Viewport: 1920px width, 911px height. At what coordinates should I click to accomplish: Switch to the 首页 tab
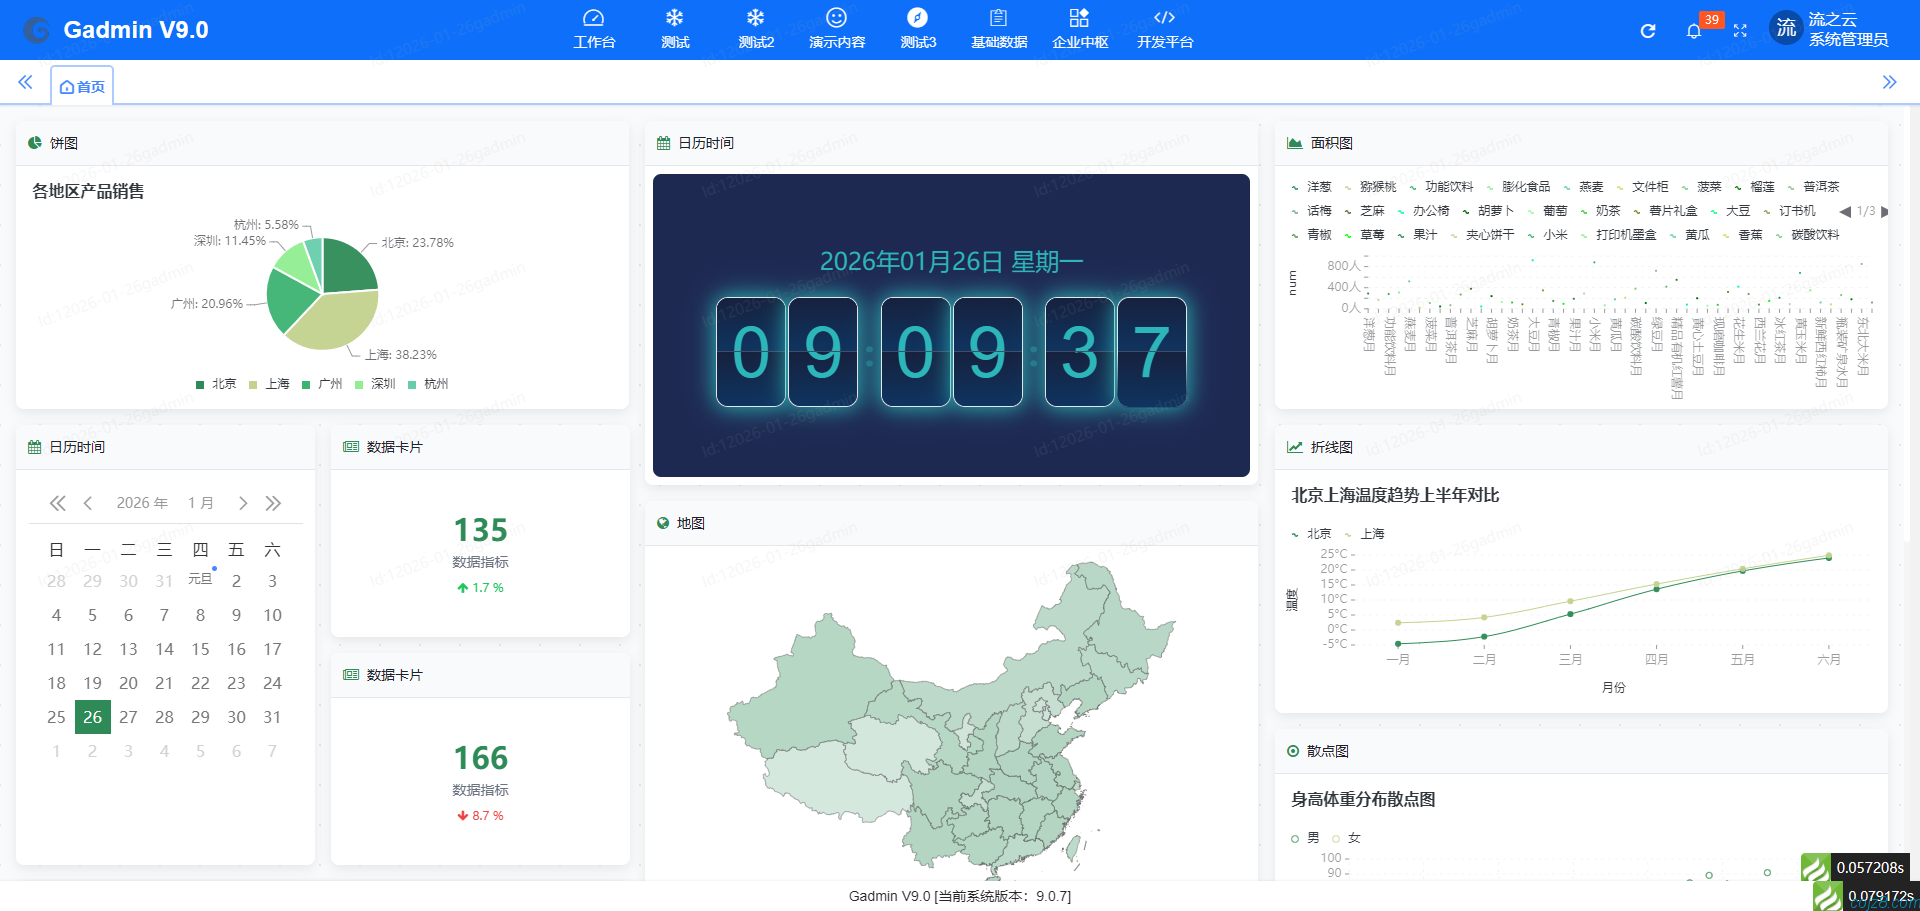83,86
